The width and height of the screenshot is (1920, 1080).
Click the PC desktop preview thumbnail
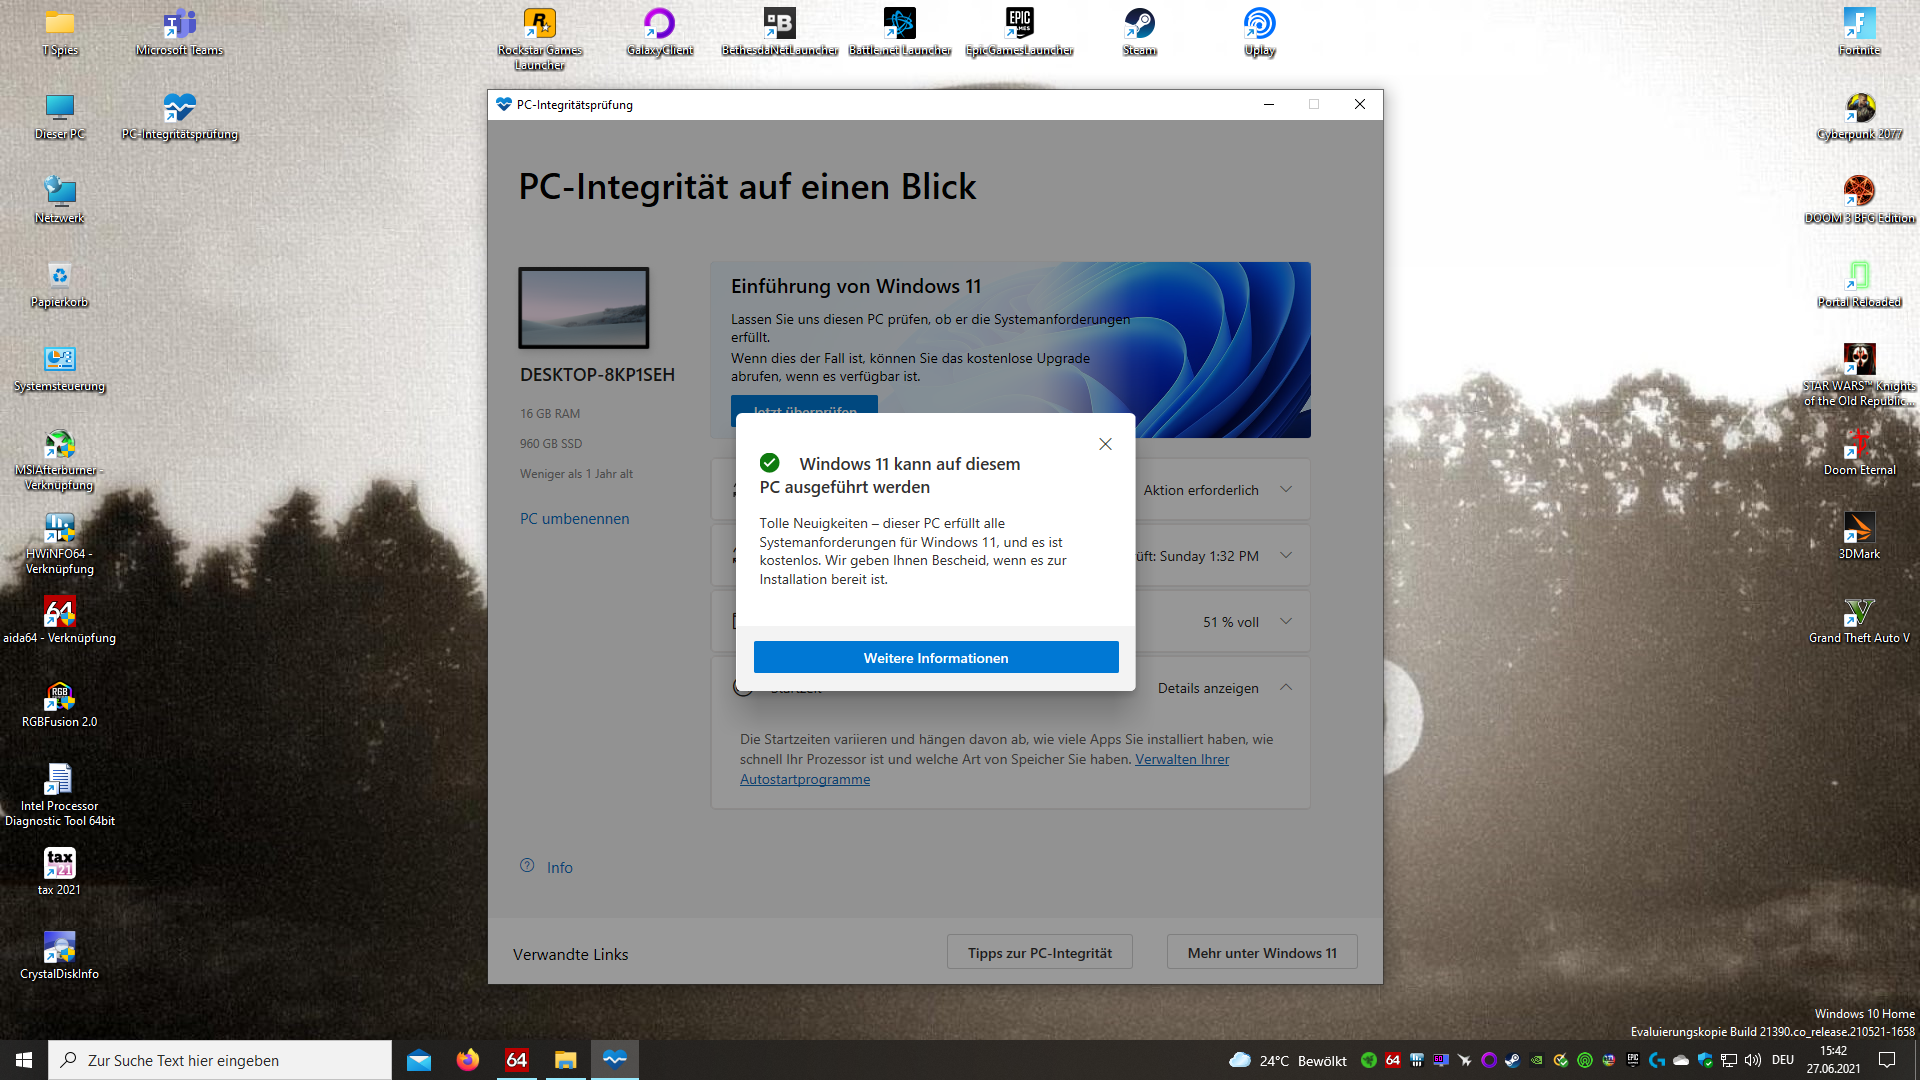(583, 308)
